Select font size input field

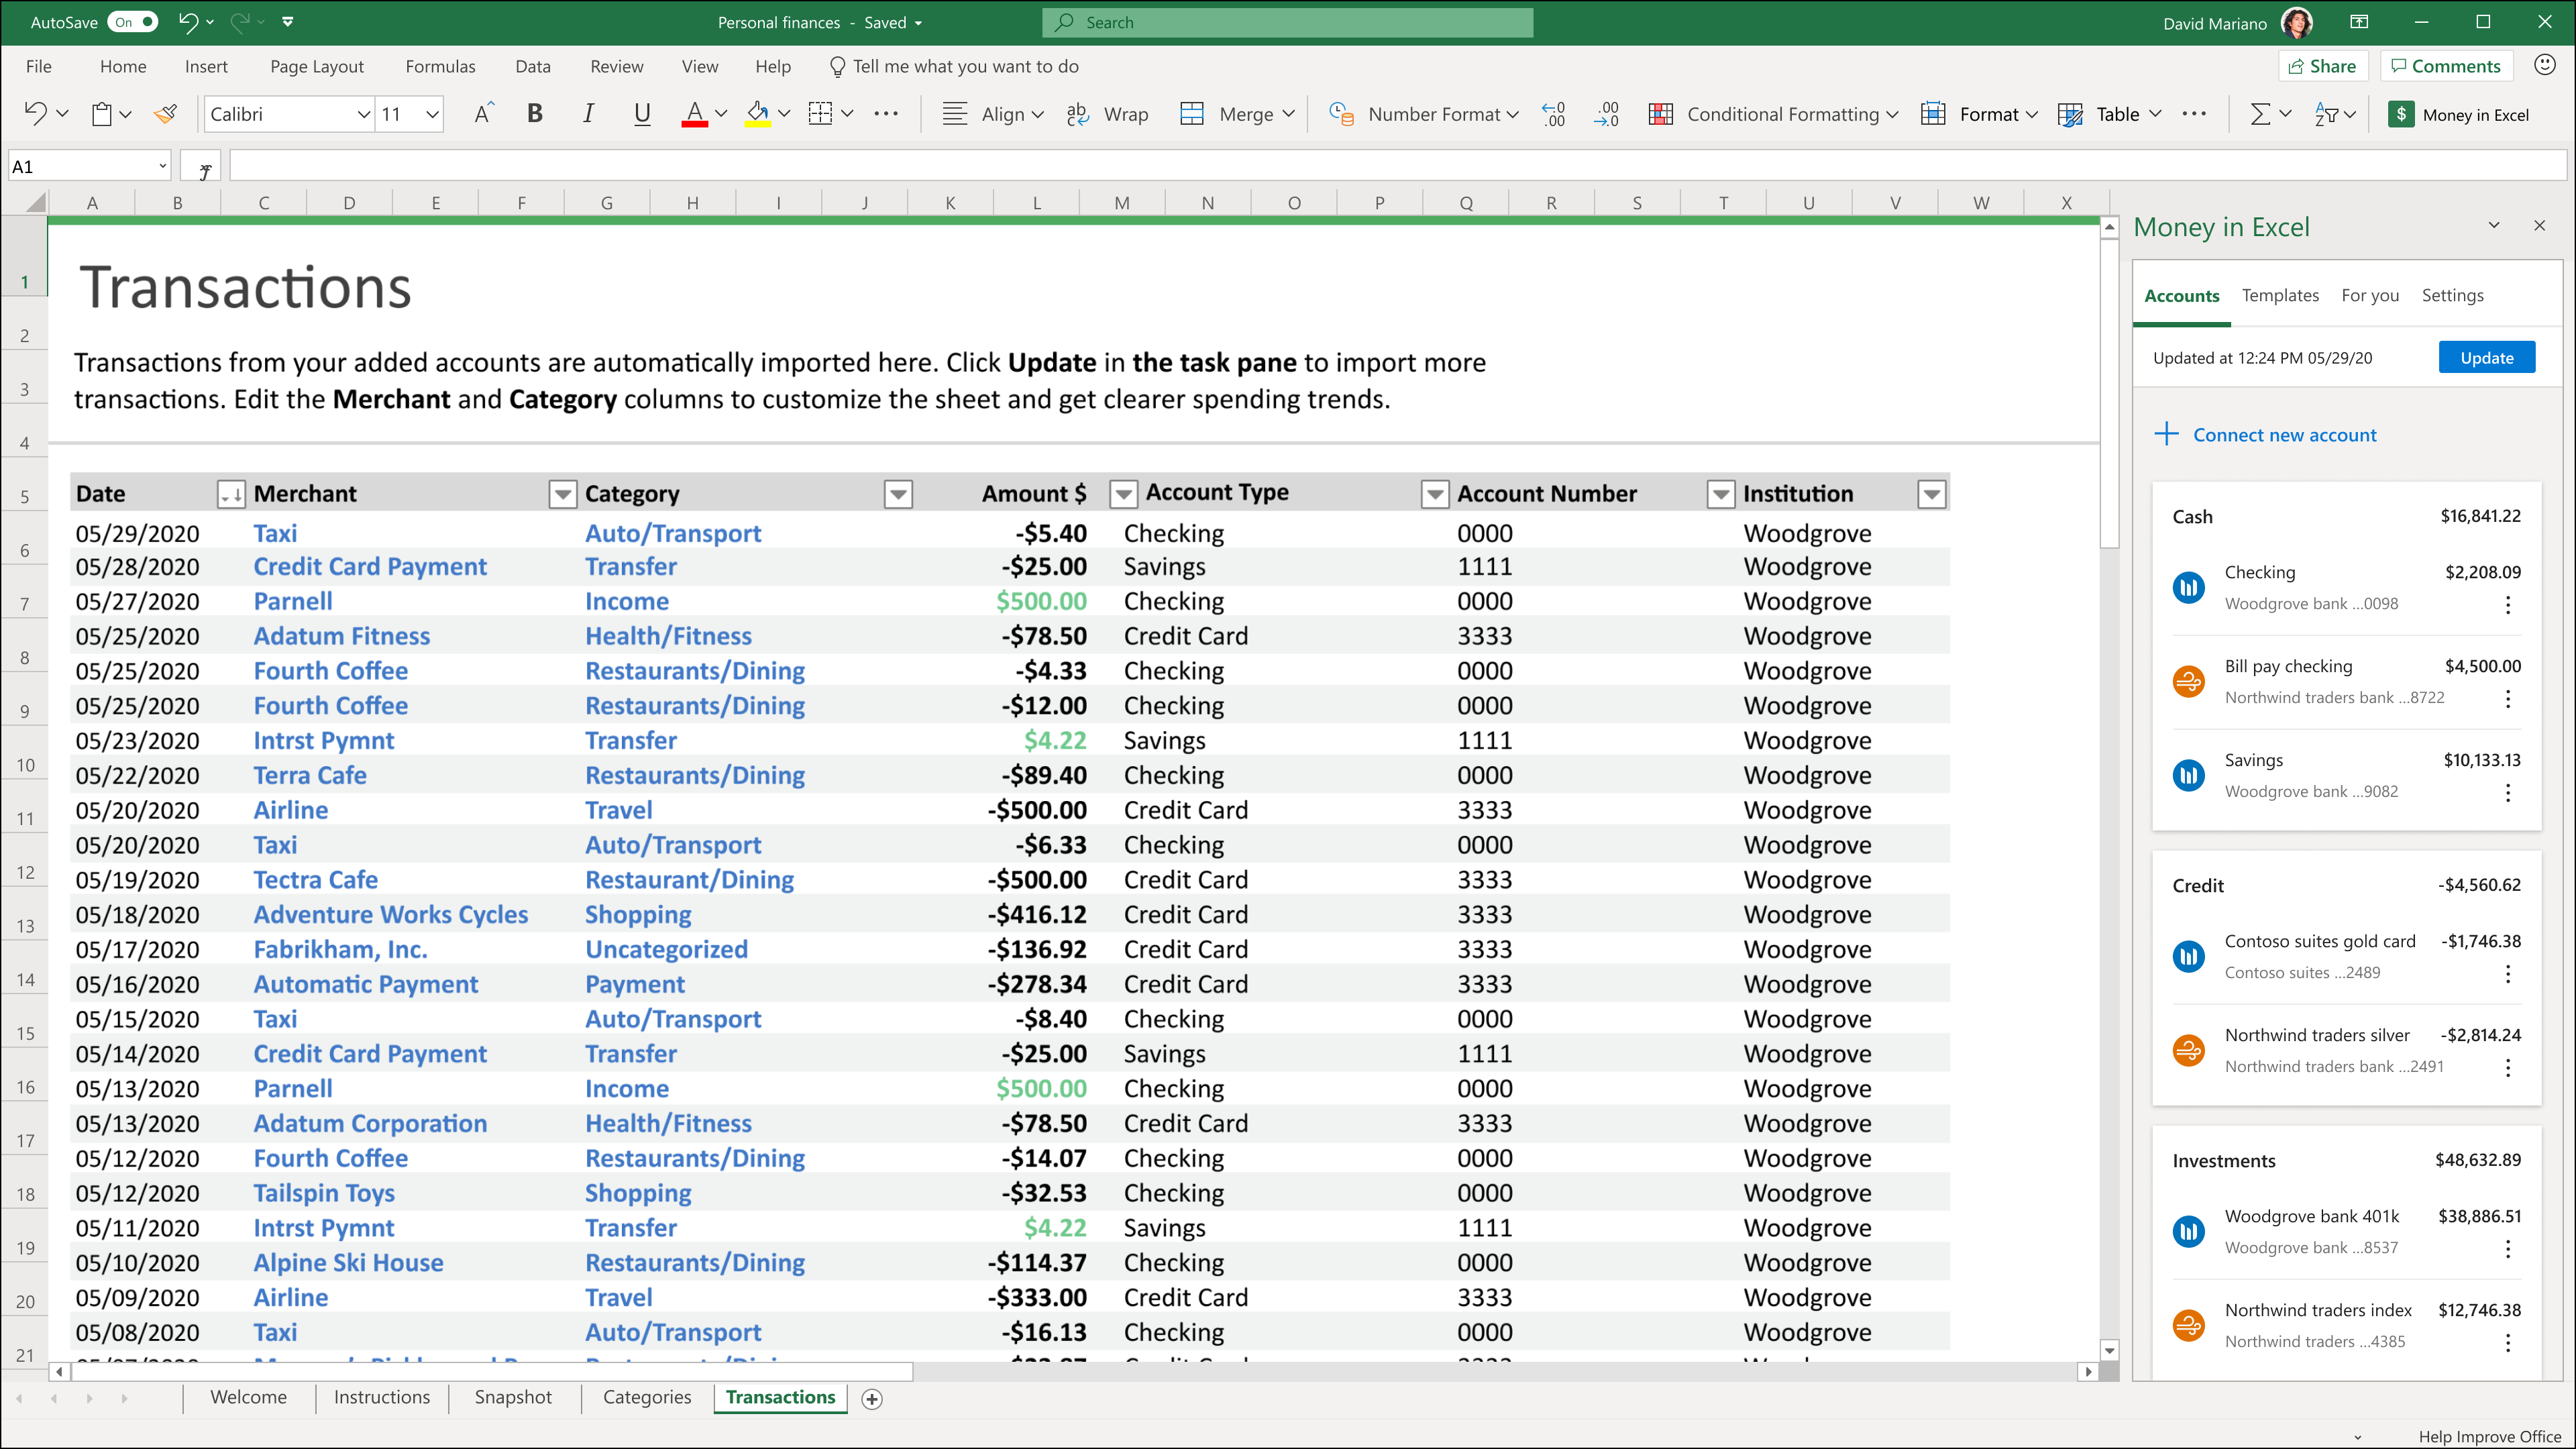point(396,113)
